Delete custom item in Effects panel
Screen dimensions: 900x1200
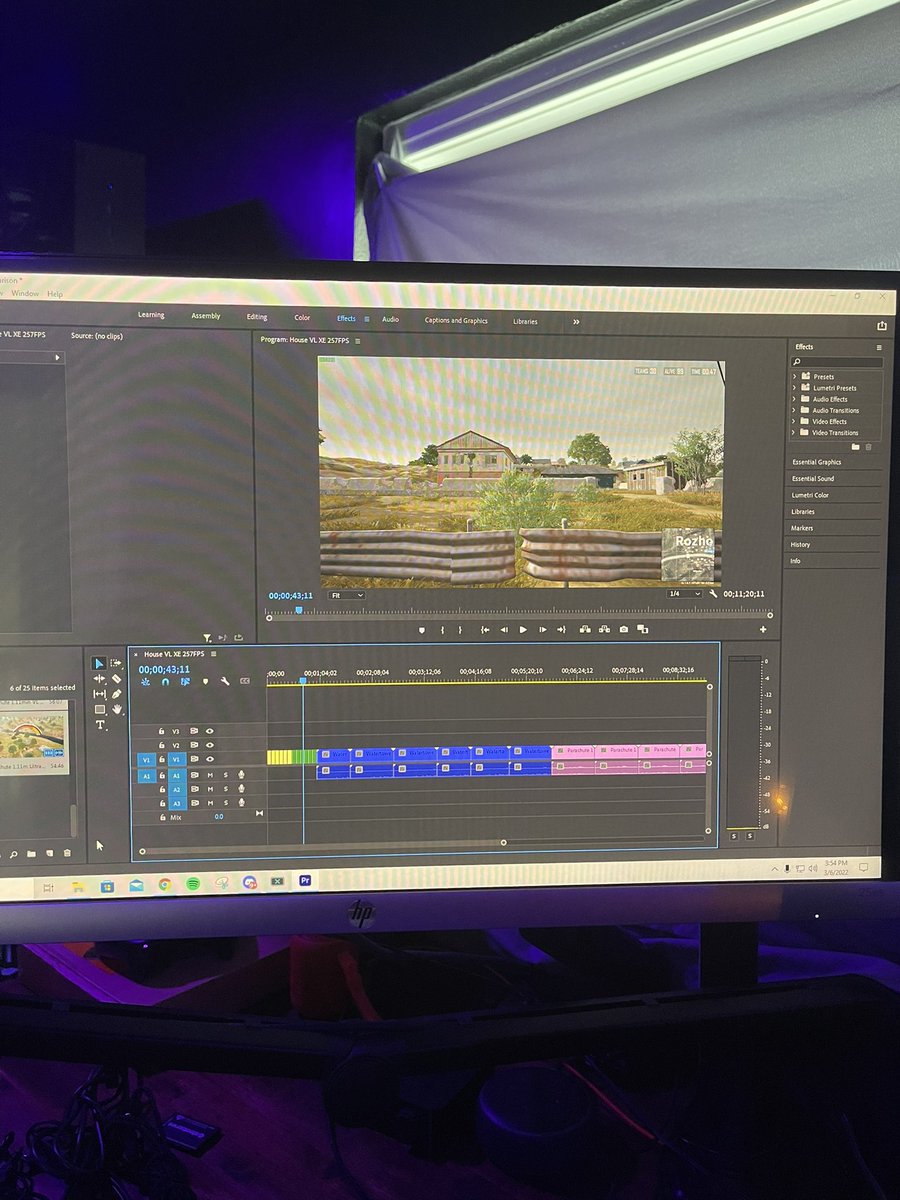[x=868, y=447]
